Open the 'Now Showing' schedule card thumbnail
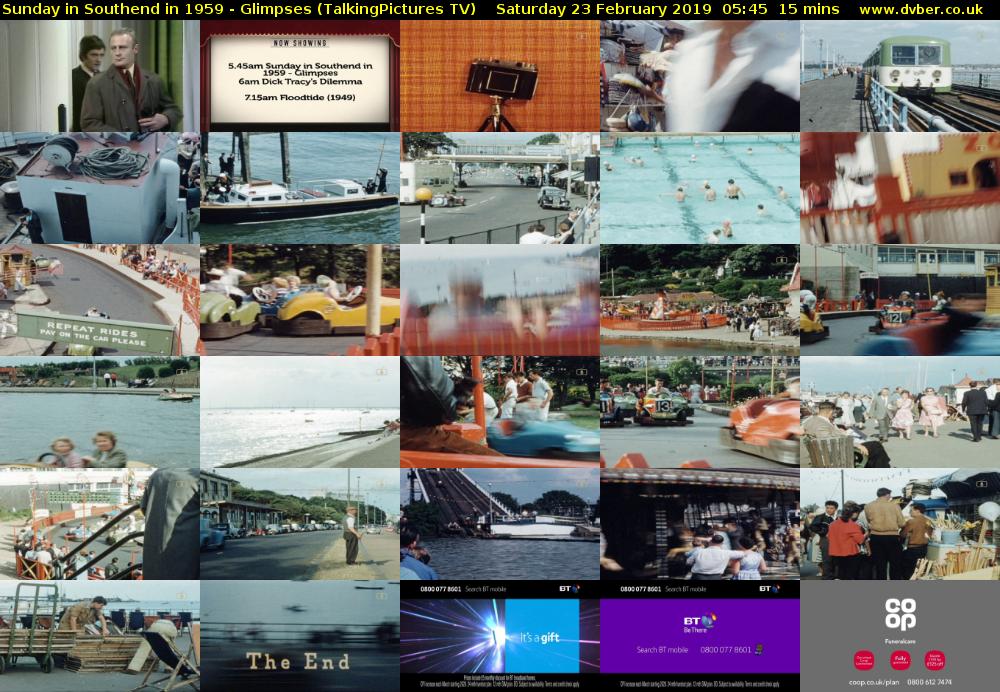The image size is (1000, 692). [300, 76]
